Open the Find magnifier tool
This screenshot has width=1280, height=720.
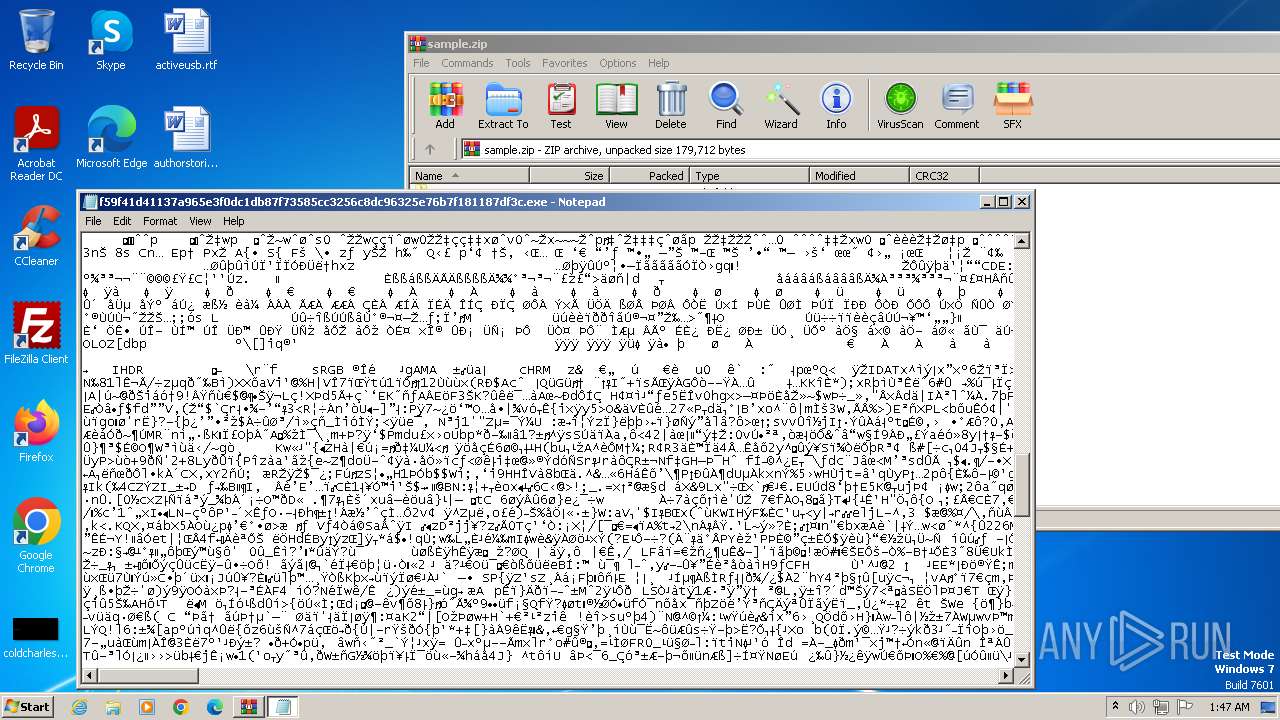coord(726,106)
